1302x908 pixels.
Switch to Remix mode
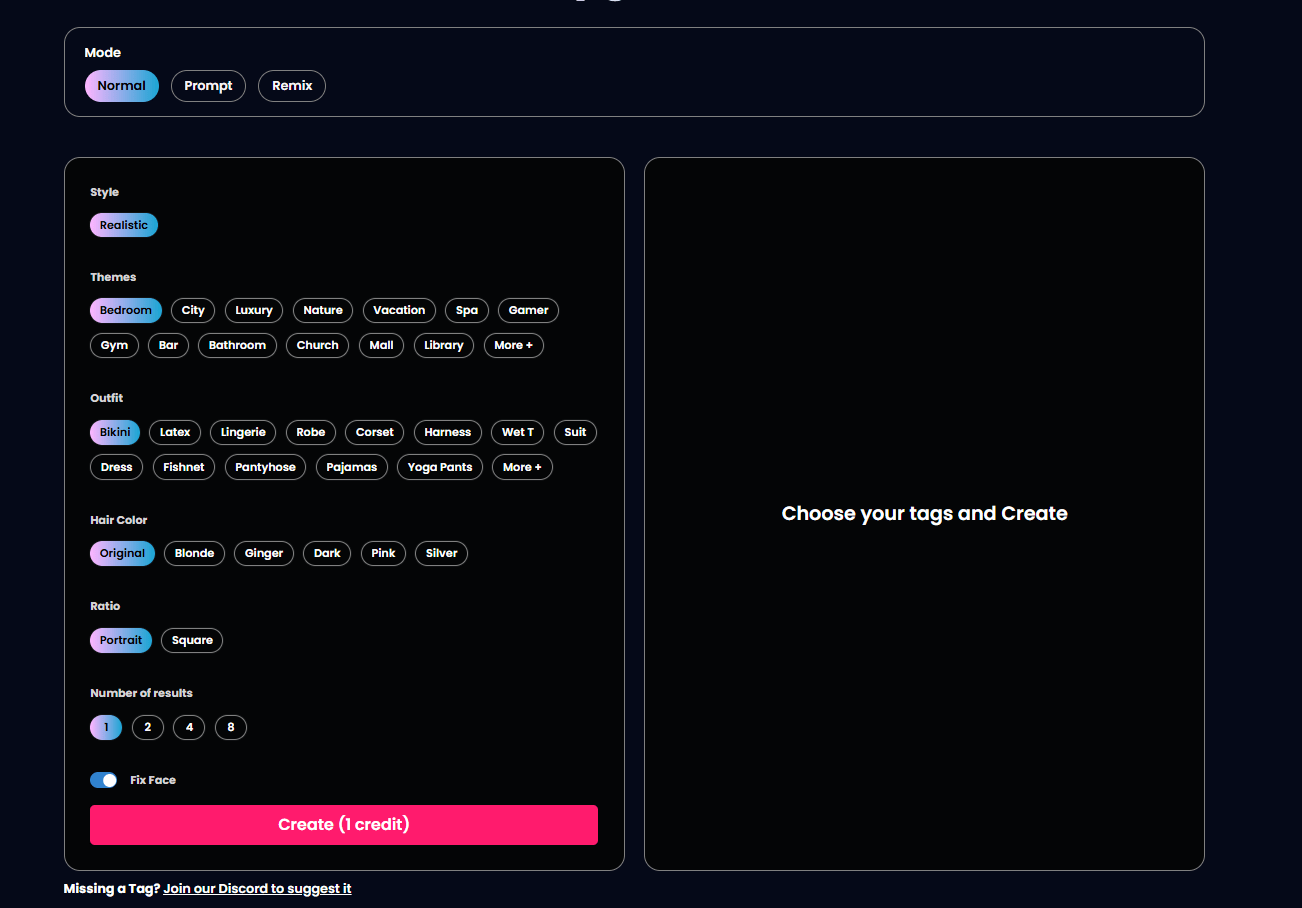coord(292,86)
